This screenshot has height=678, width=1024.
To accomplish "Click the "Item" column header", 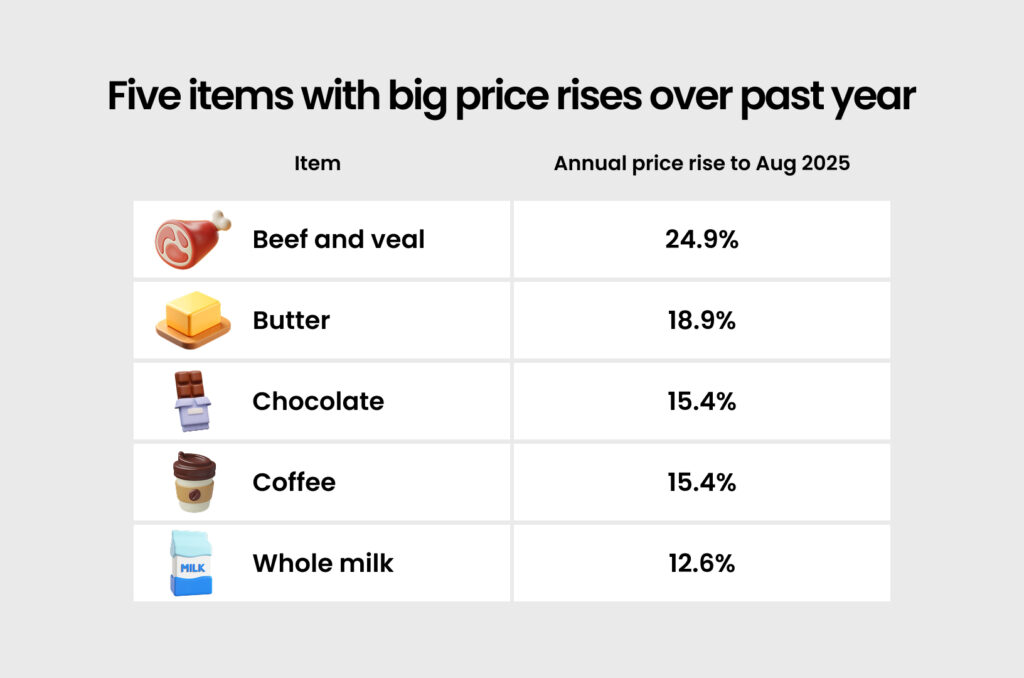I will coord(317,164).
